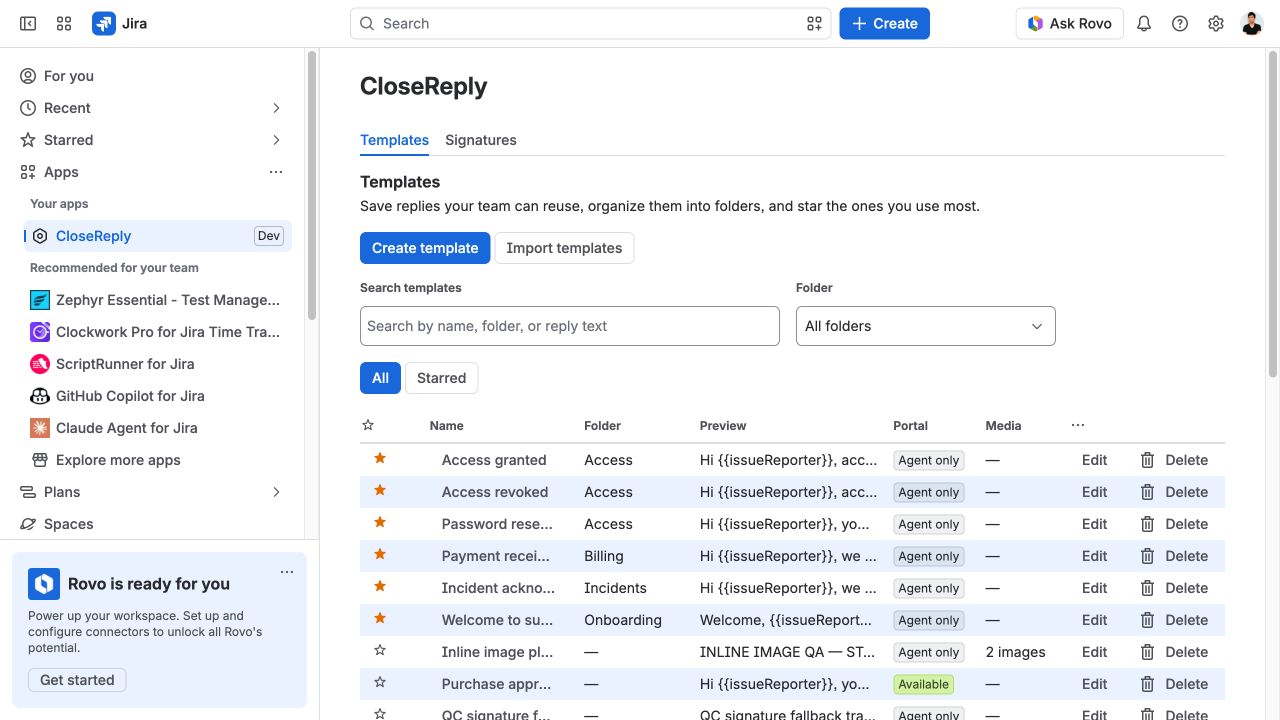Star the Purchase approval template
Screen dimensions: 1280x720
click(380, 682)
